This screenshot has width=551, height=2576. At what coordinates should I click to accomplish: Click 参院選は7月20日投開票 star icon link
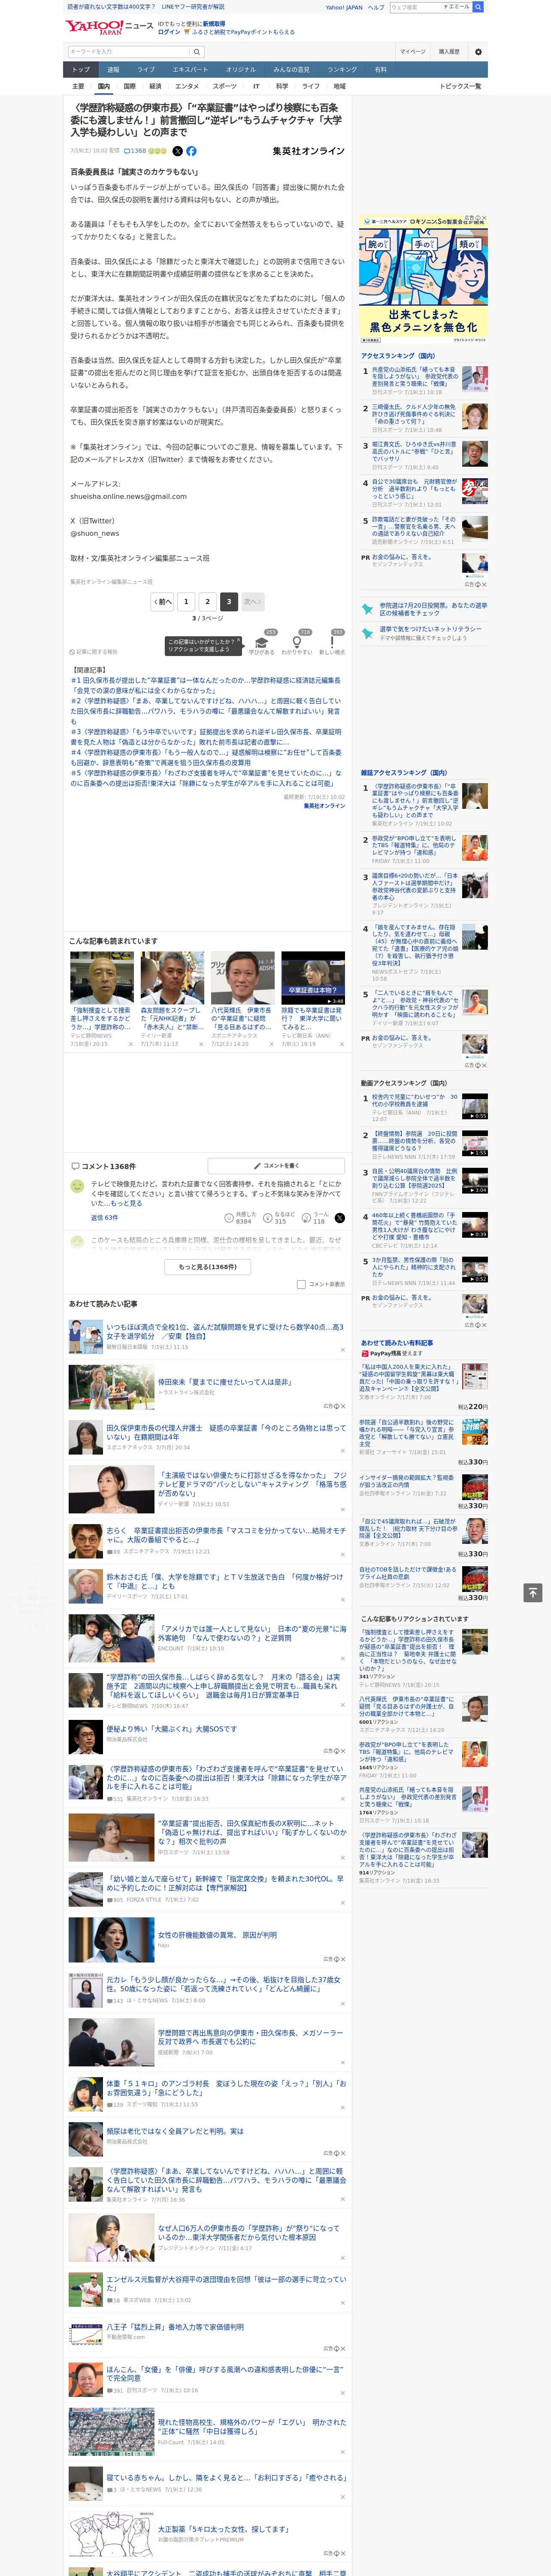(x=368, y=609)
